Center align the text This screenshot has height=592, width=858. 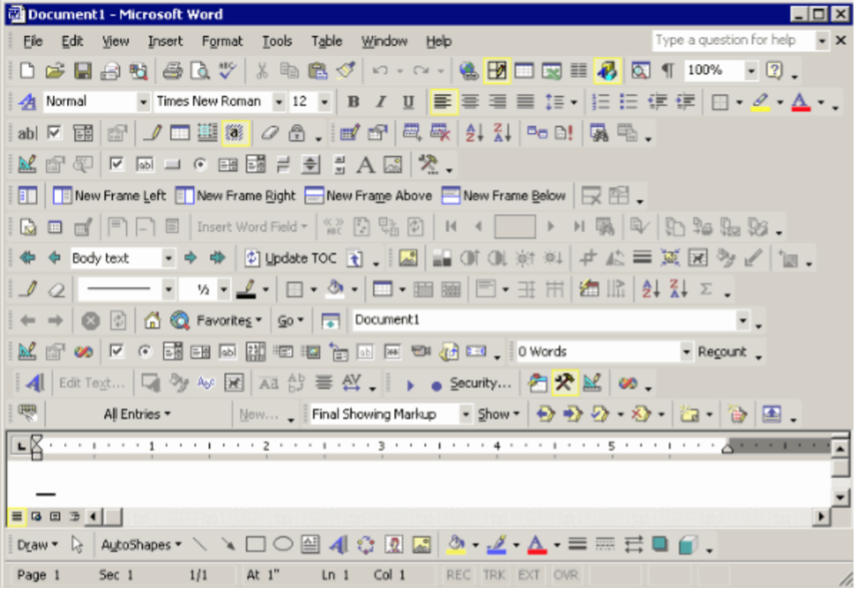point(470,102)
